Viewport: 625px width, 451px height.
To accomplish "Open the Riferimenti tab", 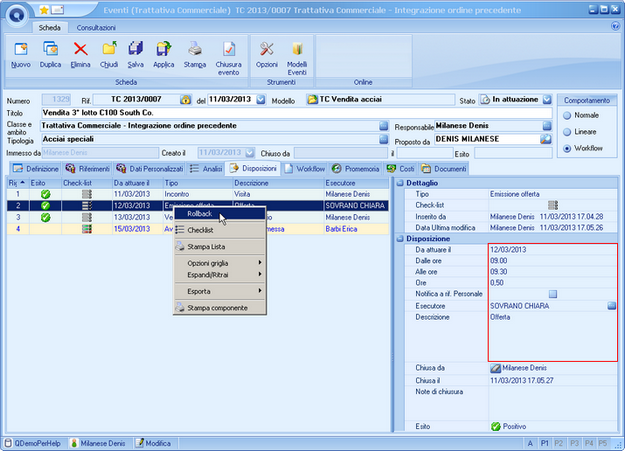I will (x=88, y=169).
